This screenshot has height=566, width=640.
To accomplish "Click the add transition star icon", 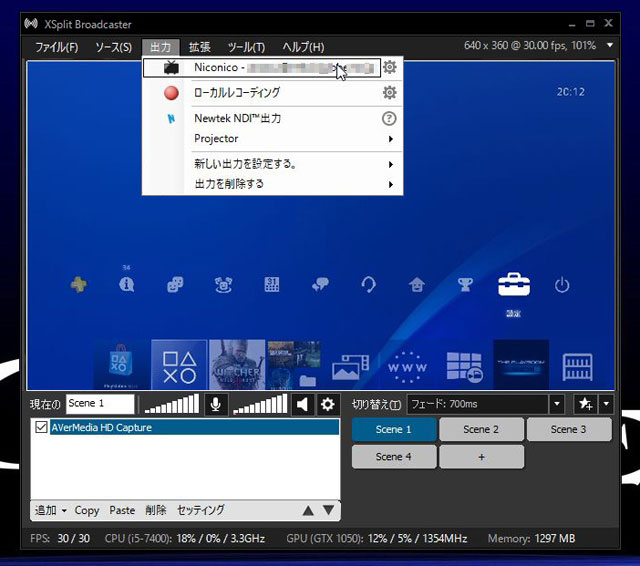I will click(585, 404).
